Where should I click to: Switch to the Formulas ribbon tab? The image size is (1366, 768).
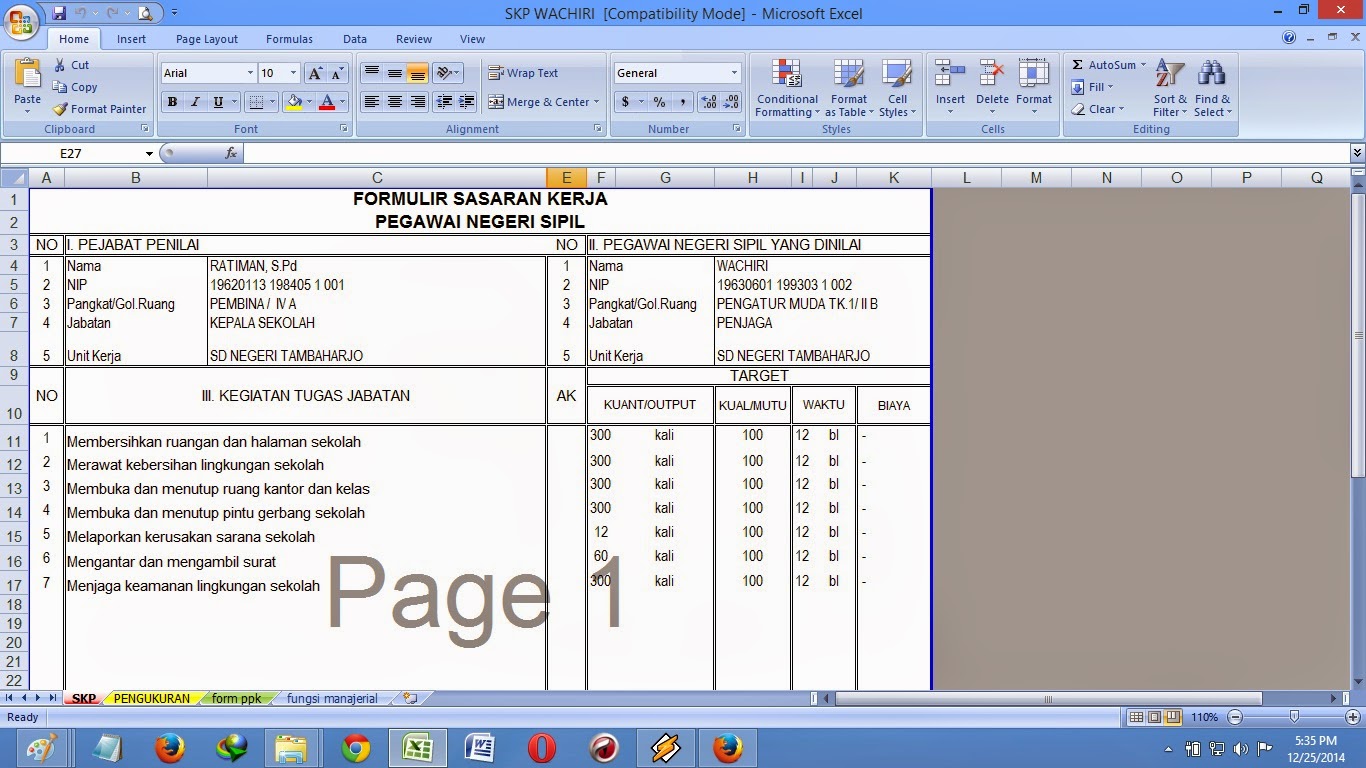coord(289,39)
